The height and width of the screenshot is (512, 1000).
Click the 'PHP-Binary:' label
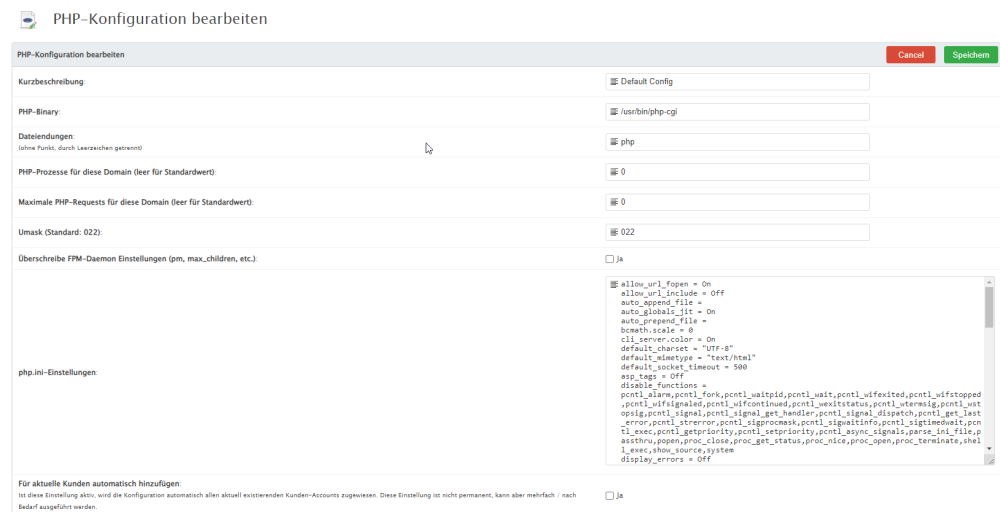[x=40, y=112]
